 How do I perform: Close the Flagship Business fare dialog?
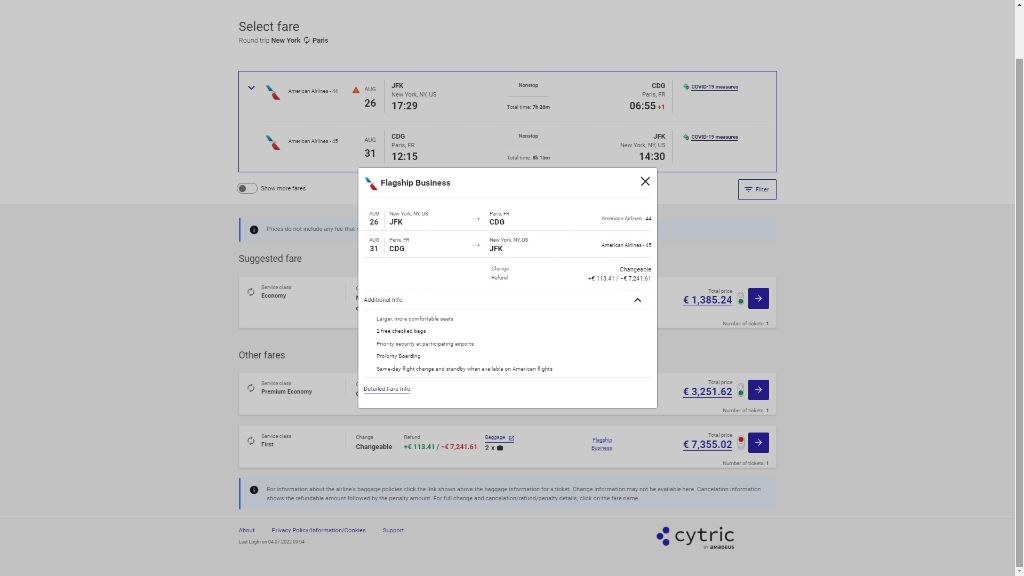[x=645, y=181]
